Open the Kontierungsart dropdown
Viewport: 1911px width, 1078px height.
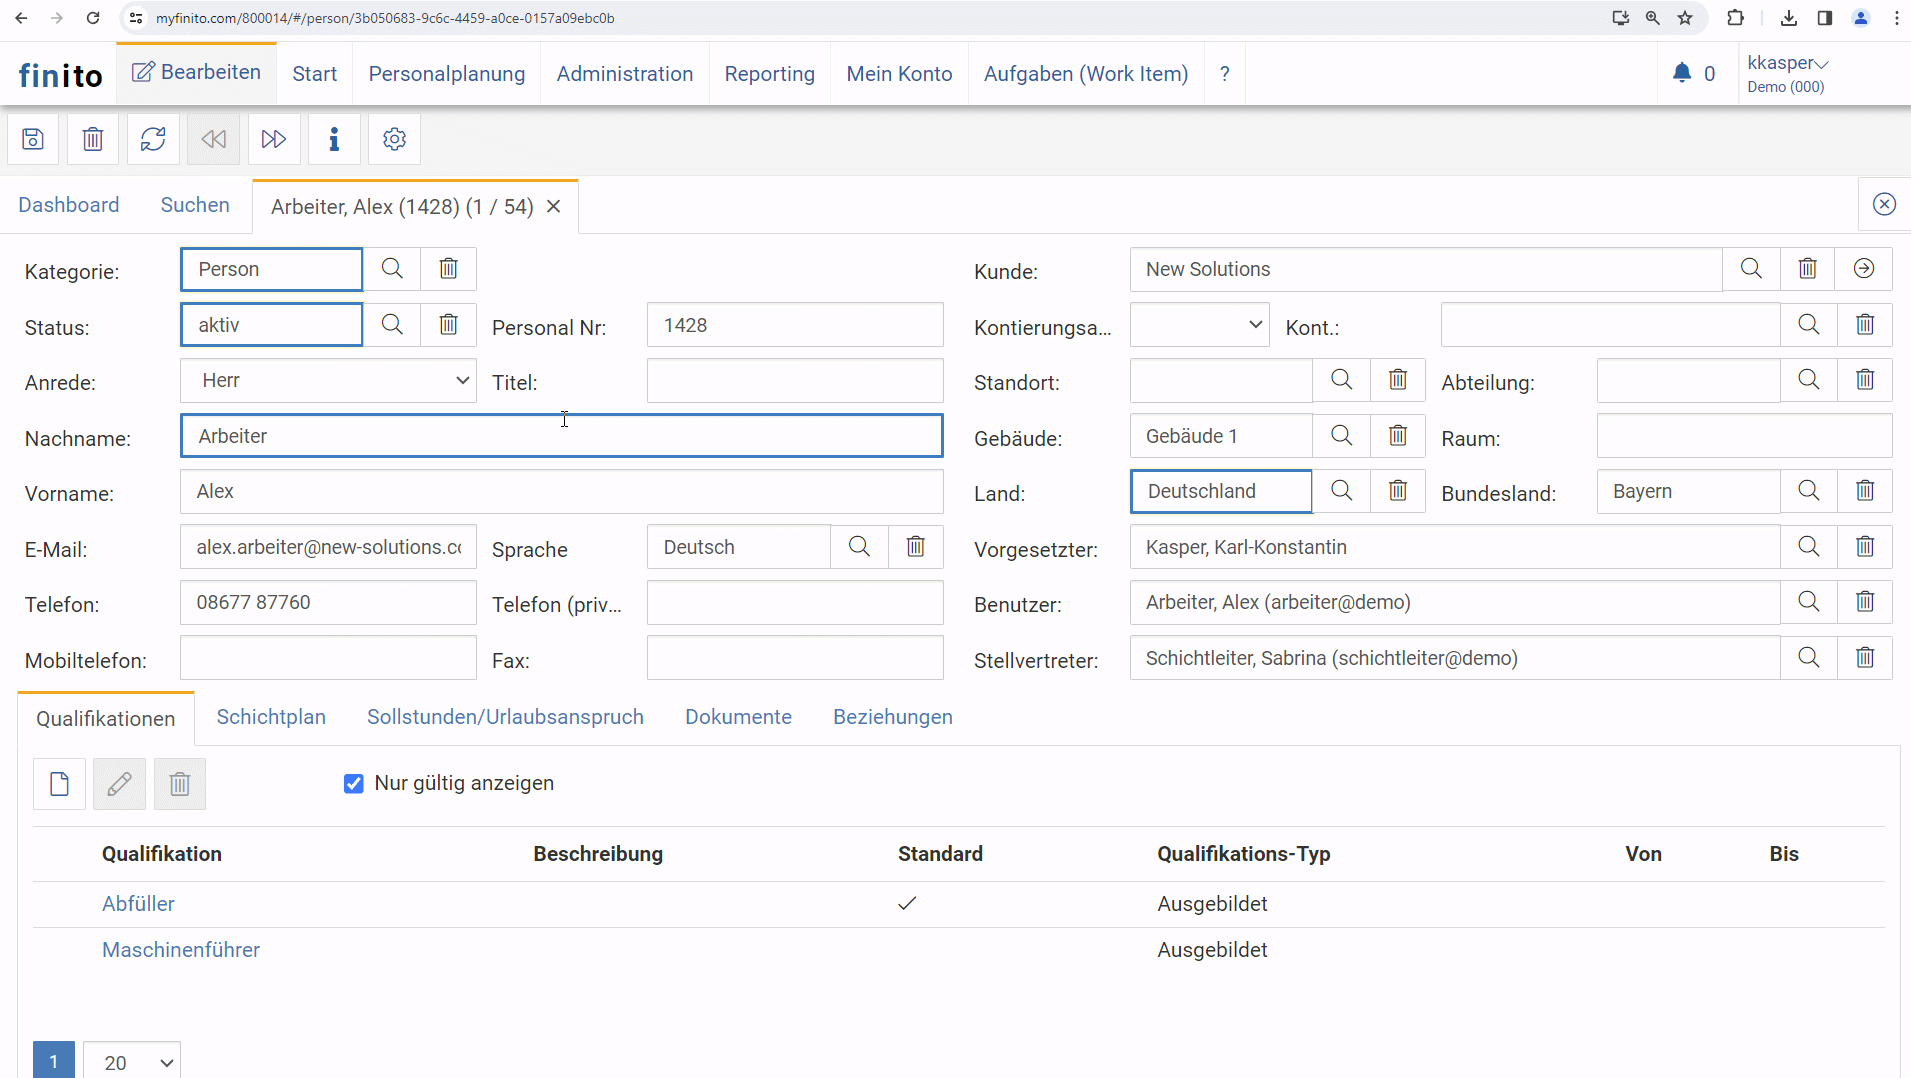(1199, 325)
